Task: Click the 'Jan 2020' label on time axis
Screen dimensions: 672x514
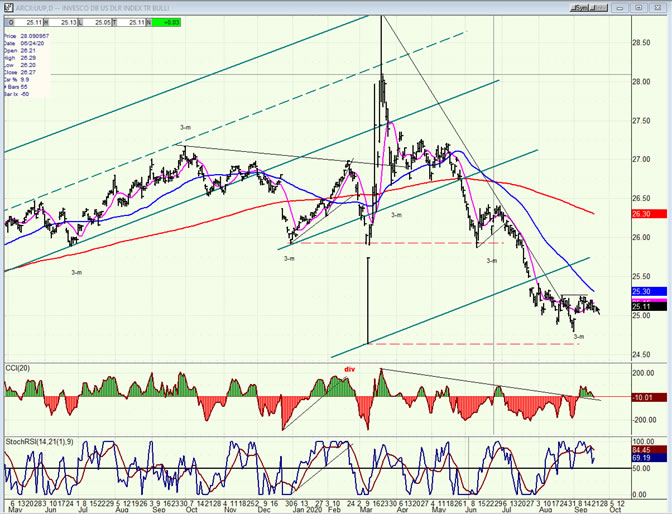Action: [x=306, y=510]
